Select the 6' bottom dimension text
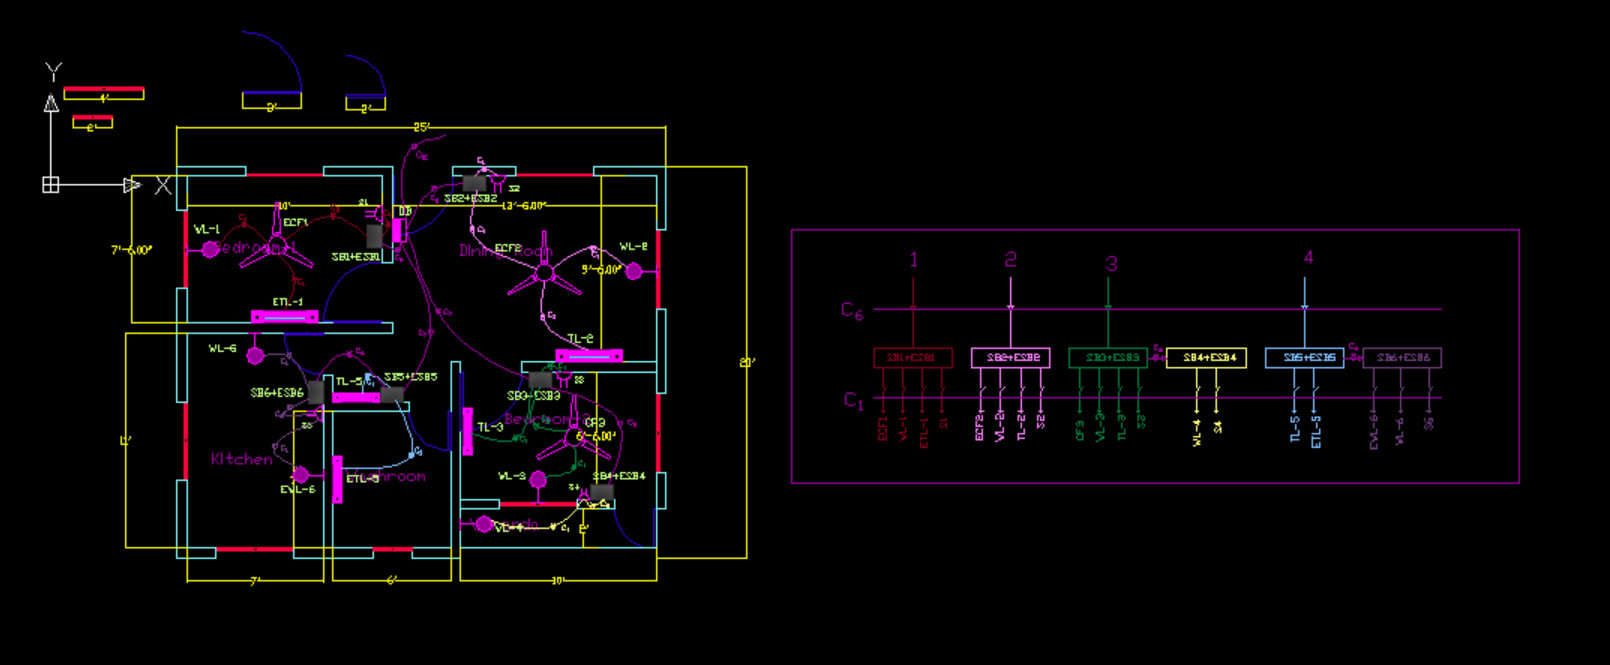The image size is (1610, 665). tap(391, 581)
